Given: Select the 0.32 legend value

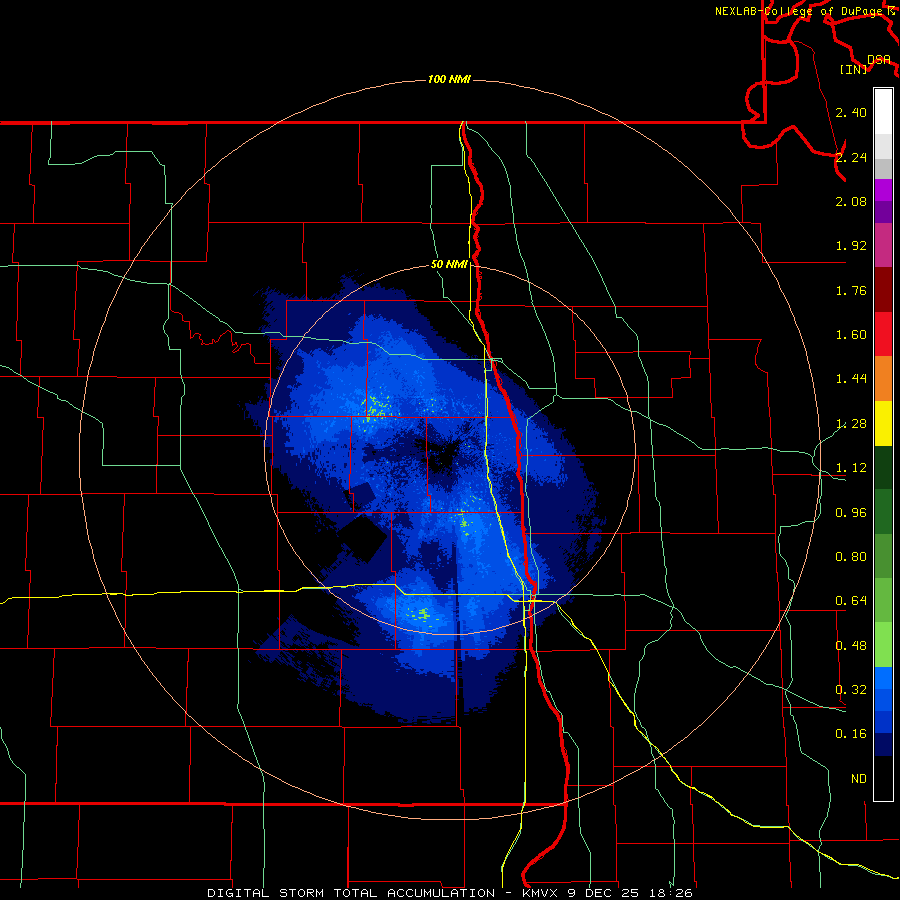Looking at the screenshot, I should (x=851, y=690).
